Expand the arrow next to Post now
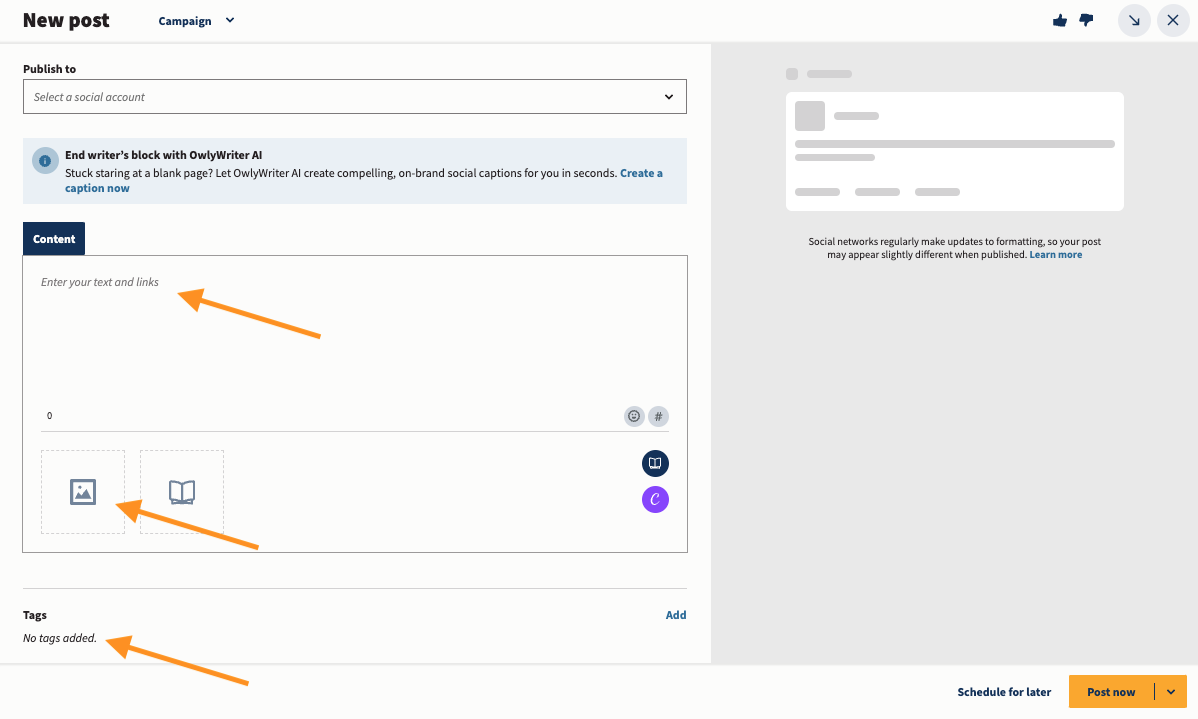This screenshot has width=1198, height=719. 1171,692
